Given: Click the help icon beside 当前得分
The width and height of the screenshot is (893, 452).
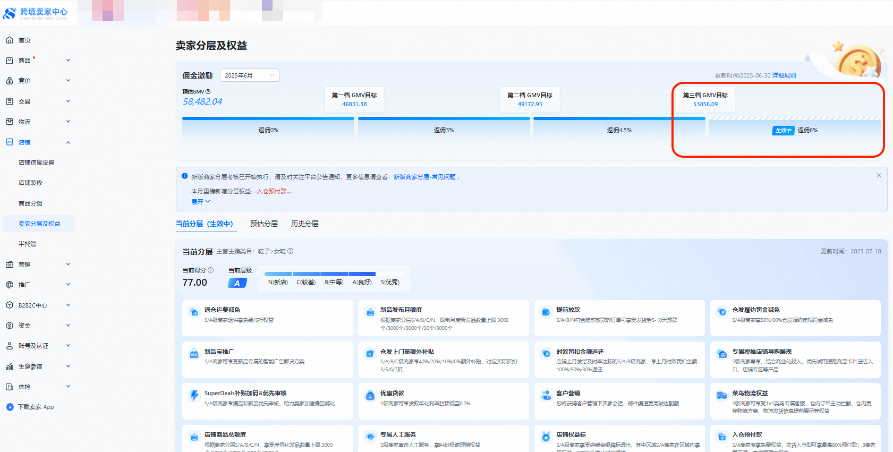Looking at the screenshot, I should point(208,270).
